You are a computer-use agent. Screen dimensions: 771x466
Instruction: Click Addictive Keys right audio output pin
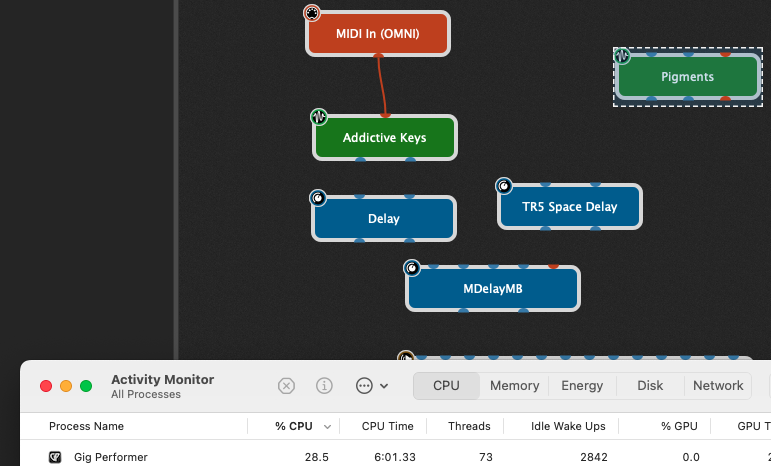(410, 159)
